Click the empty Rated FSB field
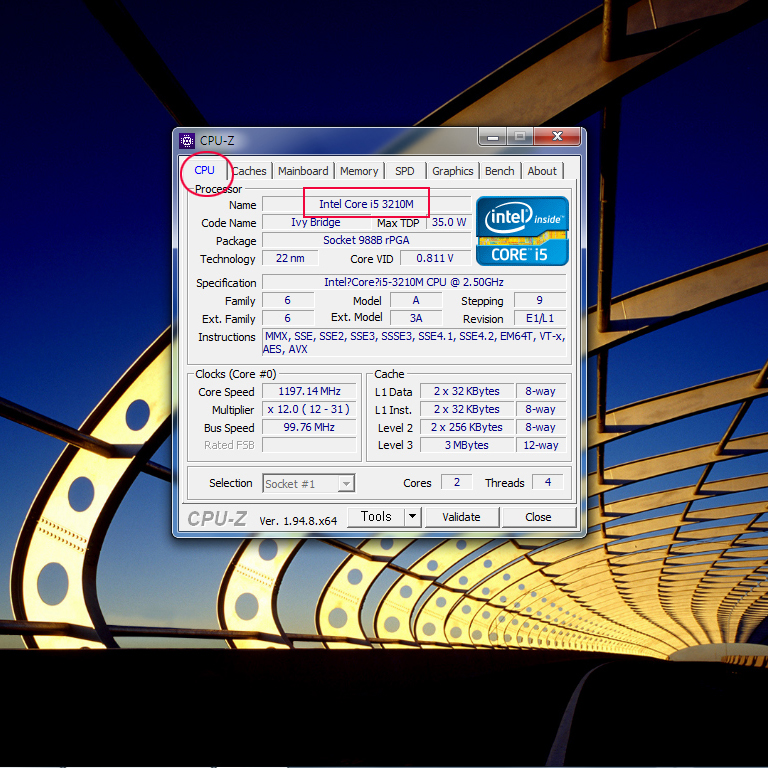768x768 pixels. click(309, 445)
